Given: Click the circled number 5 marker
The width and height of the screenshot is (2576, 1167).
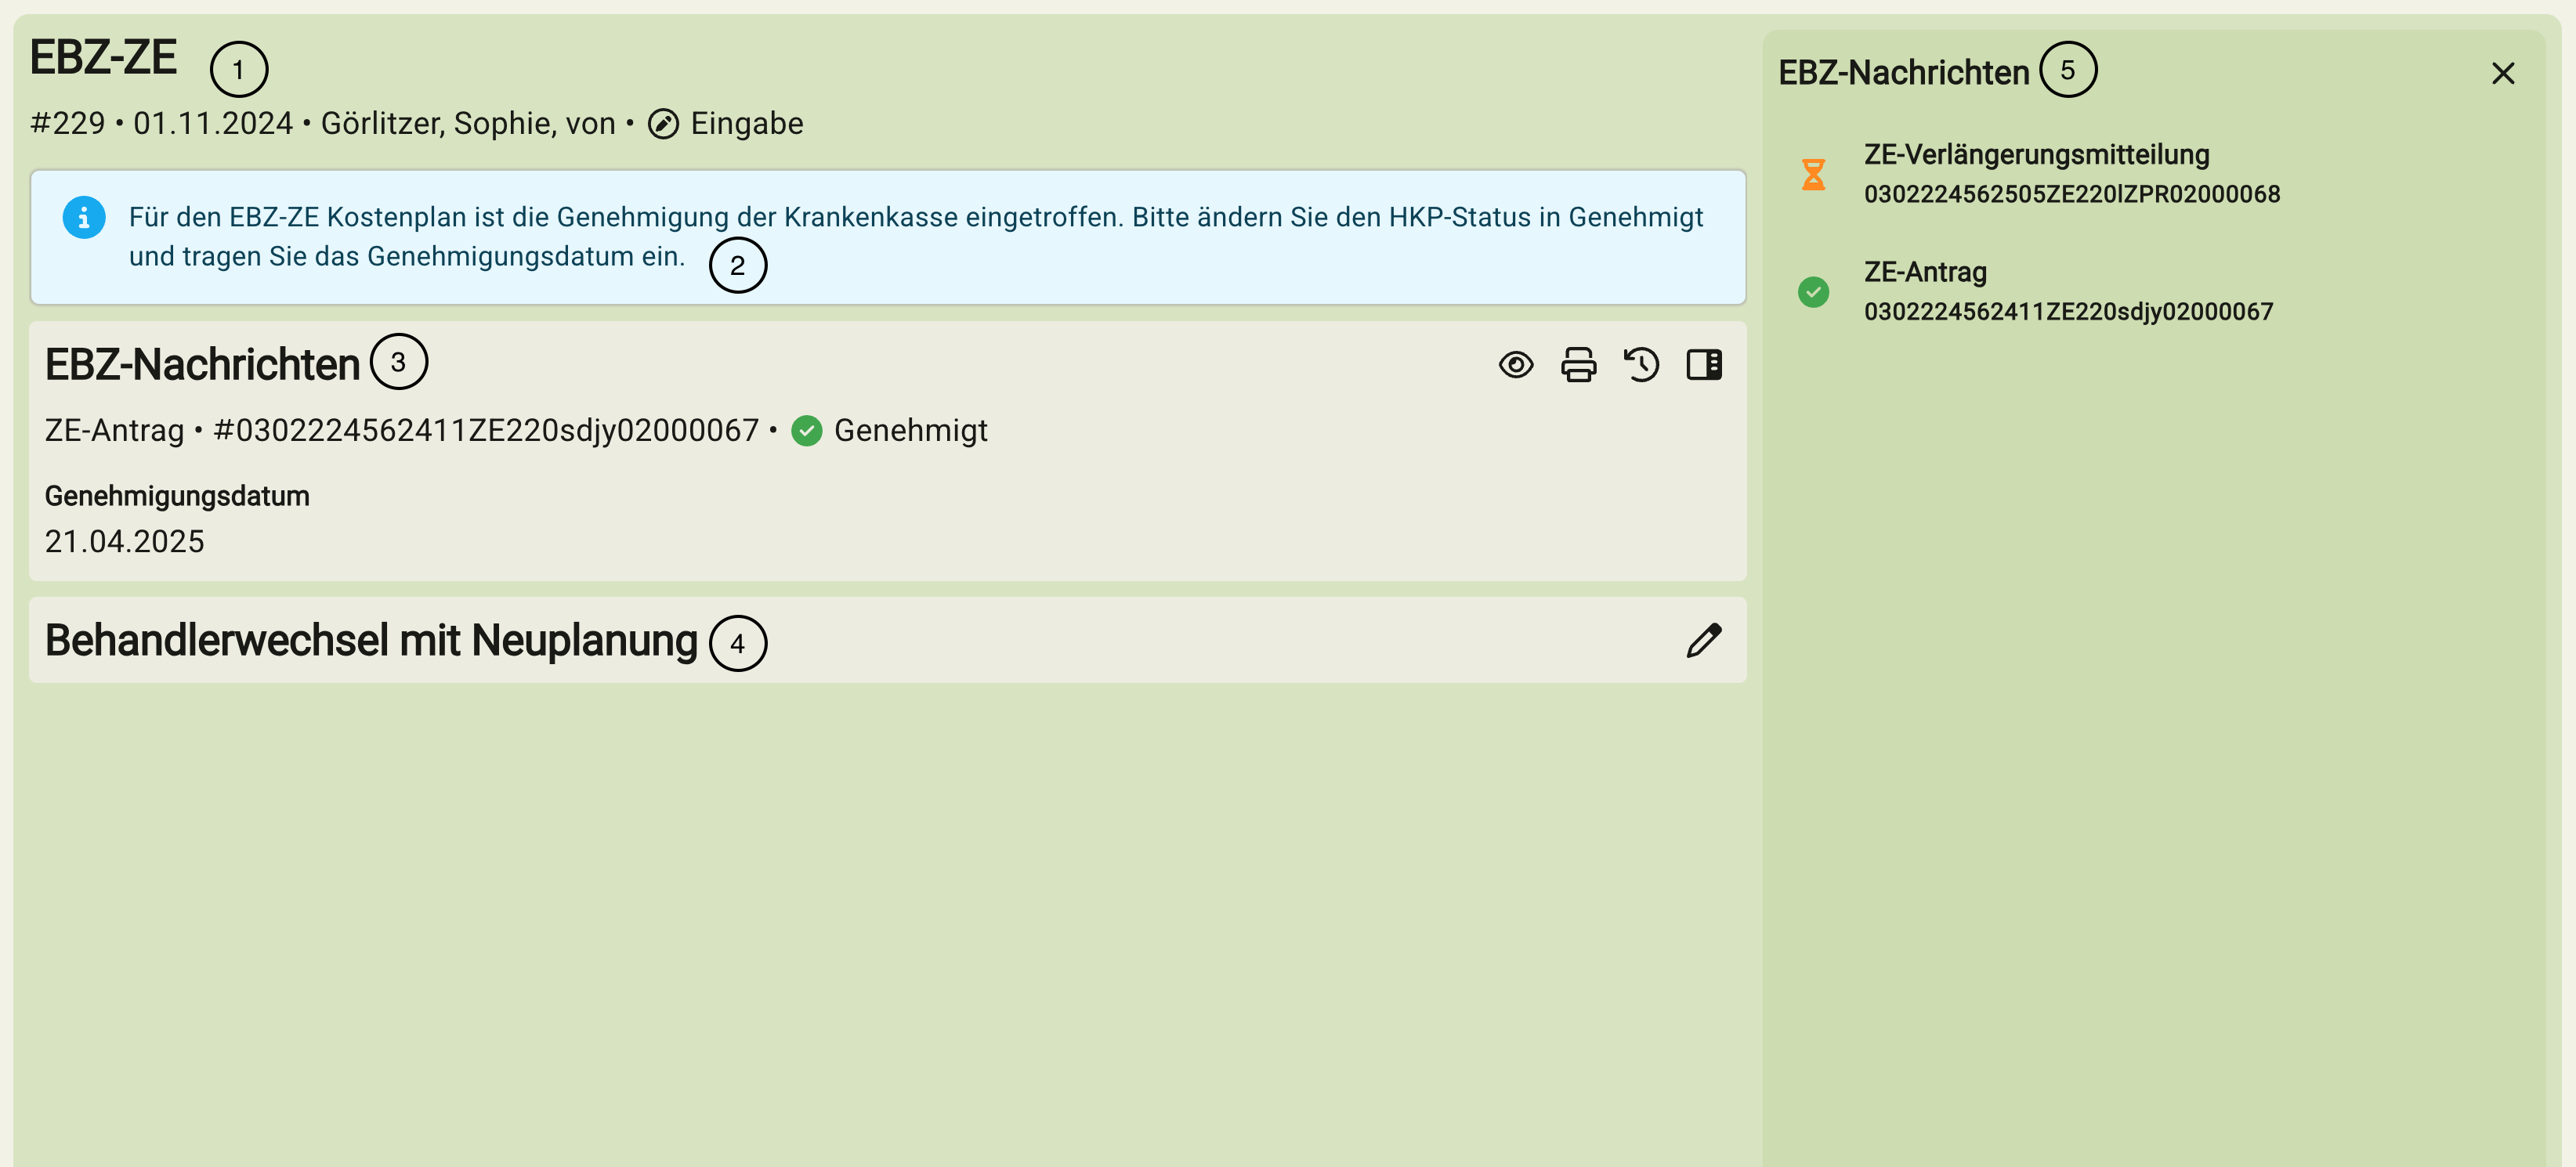Looking at the screenshot, I should click(2067, 70).
